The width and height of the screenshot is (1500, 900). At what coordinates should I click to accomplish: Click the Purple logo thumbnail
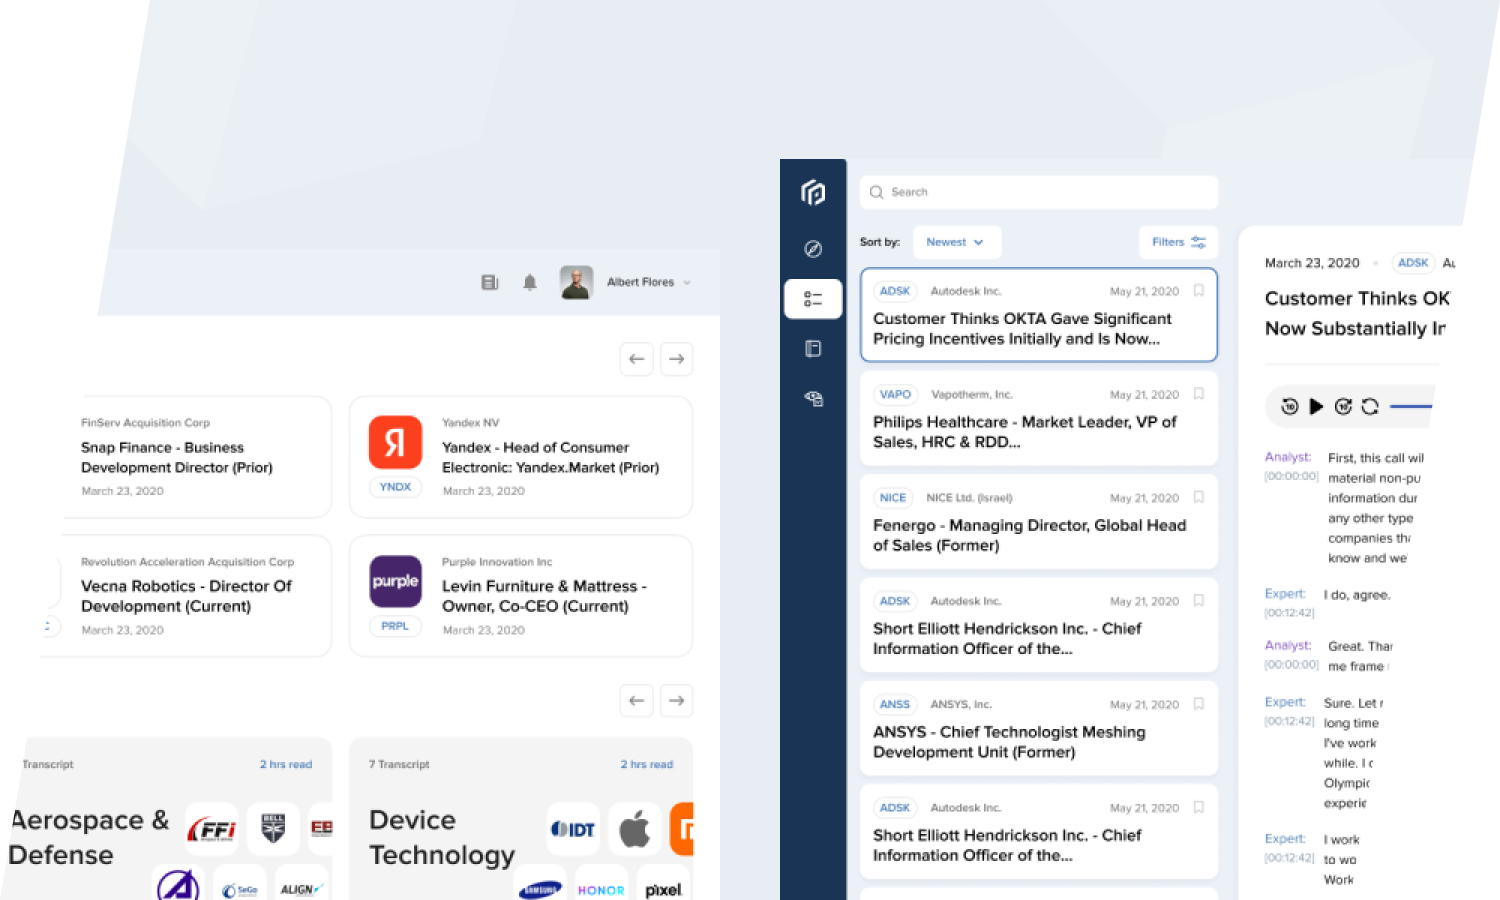(396, 581)
